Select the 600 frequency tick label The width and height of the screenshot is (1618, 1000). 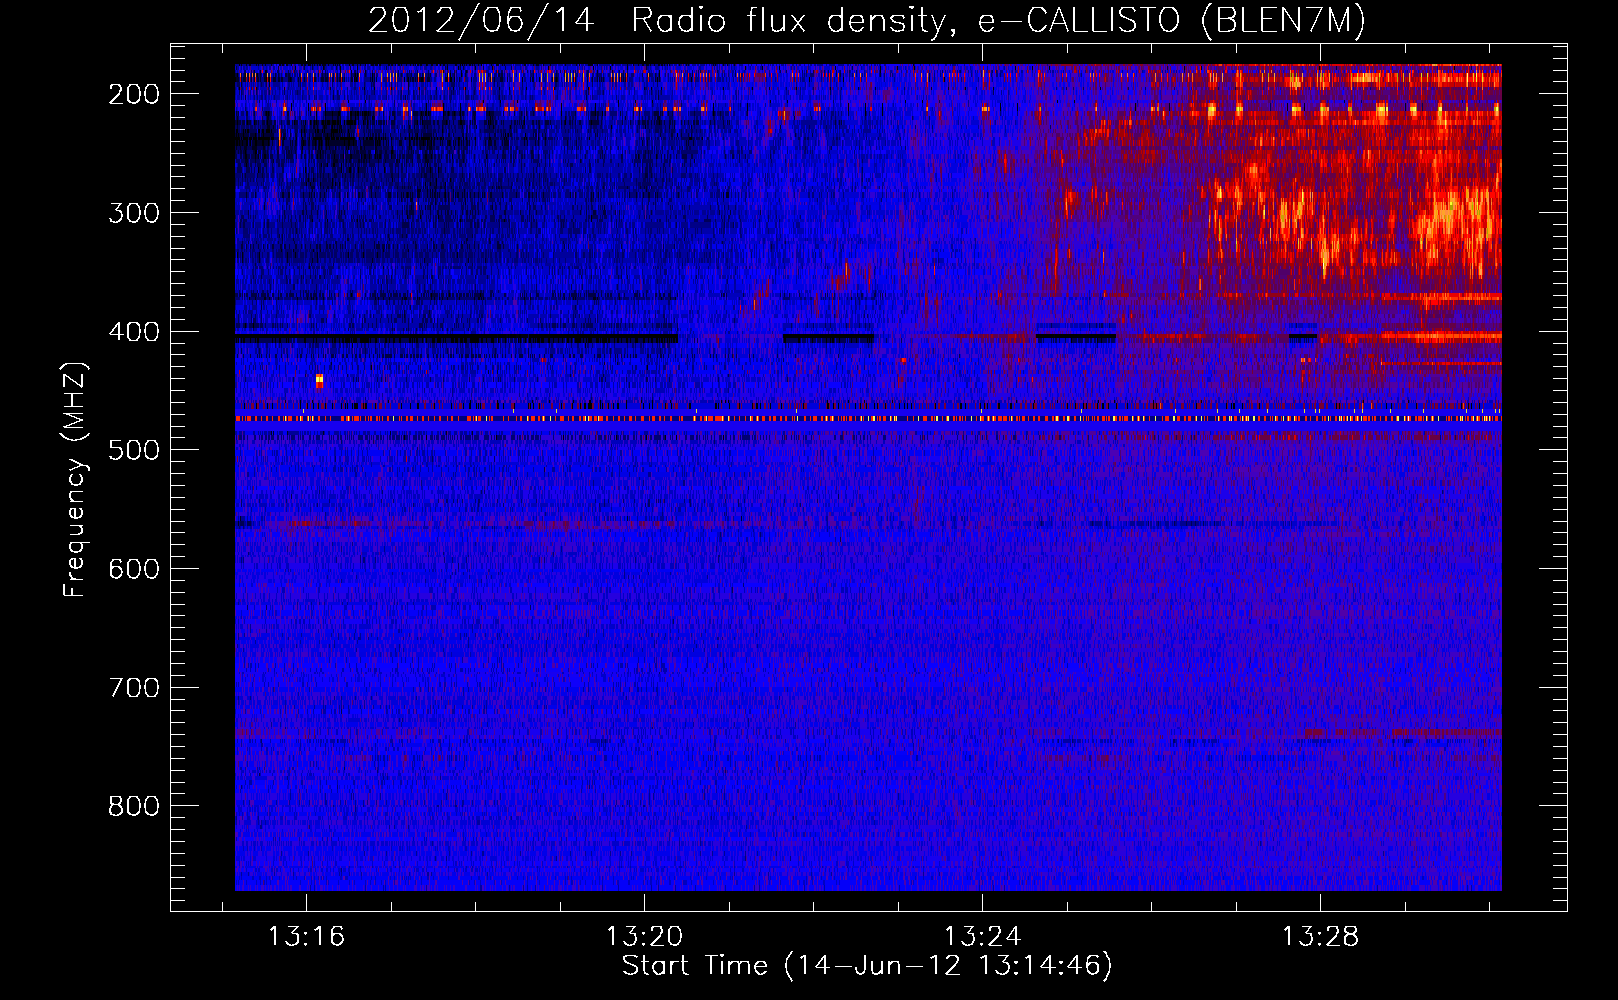coord(134,569)
